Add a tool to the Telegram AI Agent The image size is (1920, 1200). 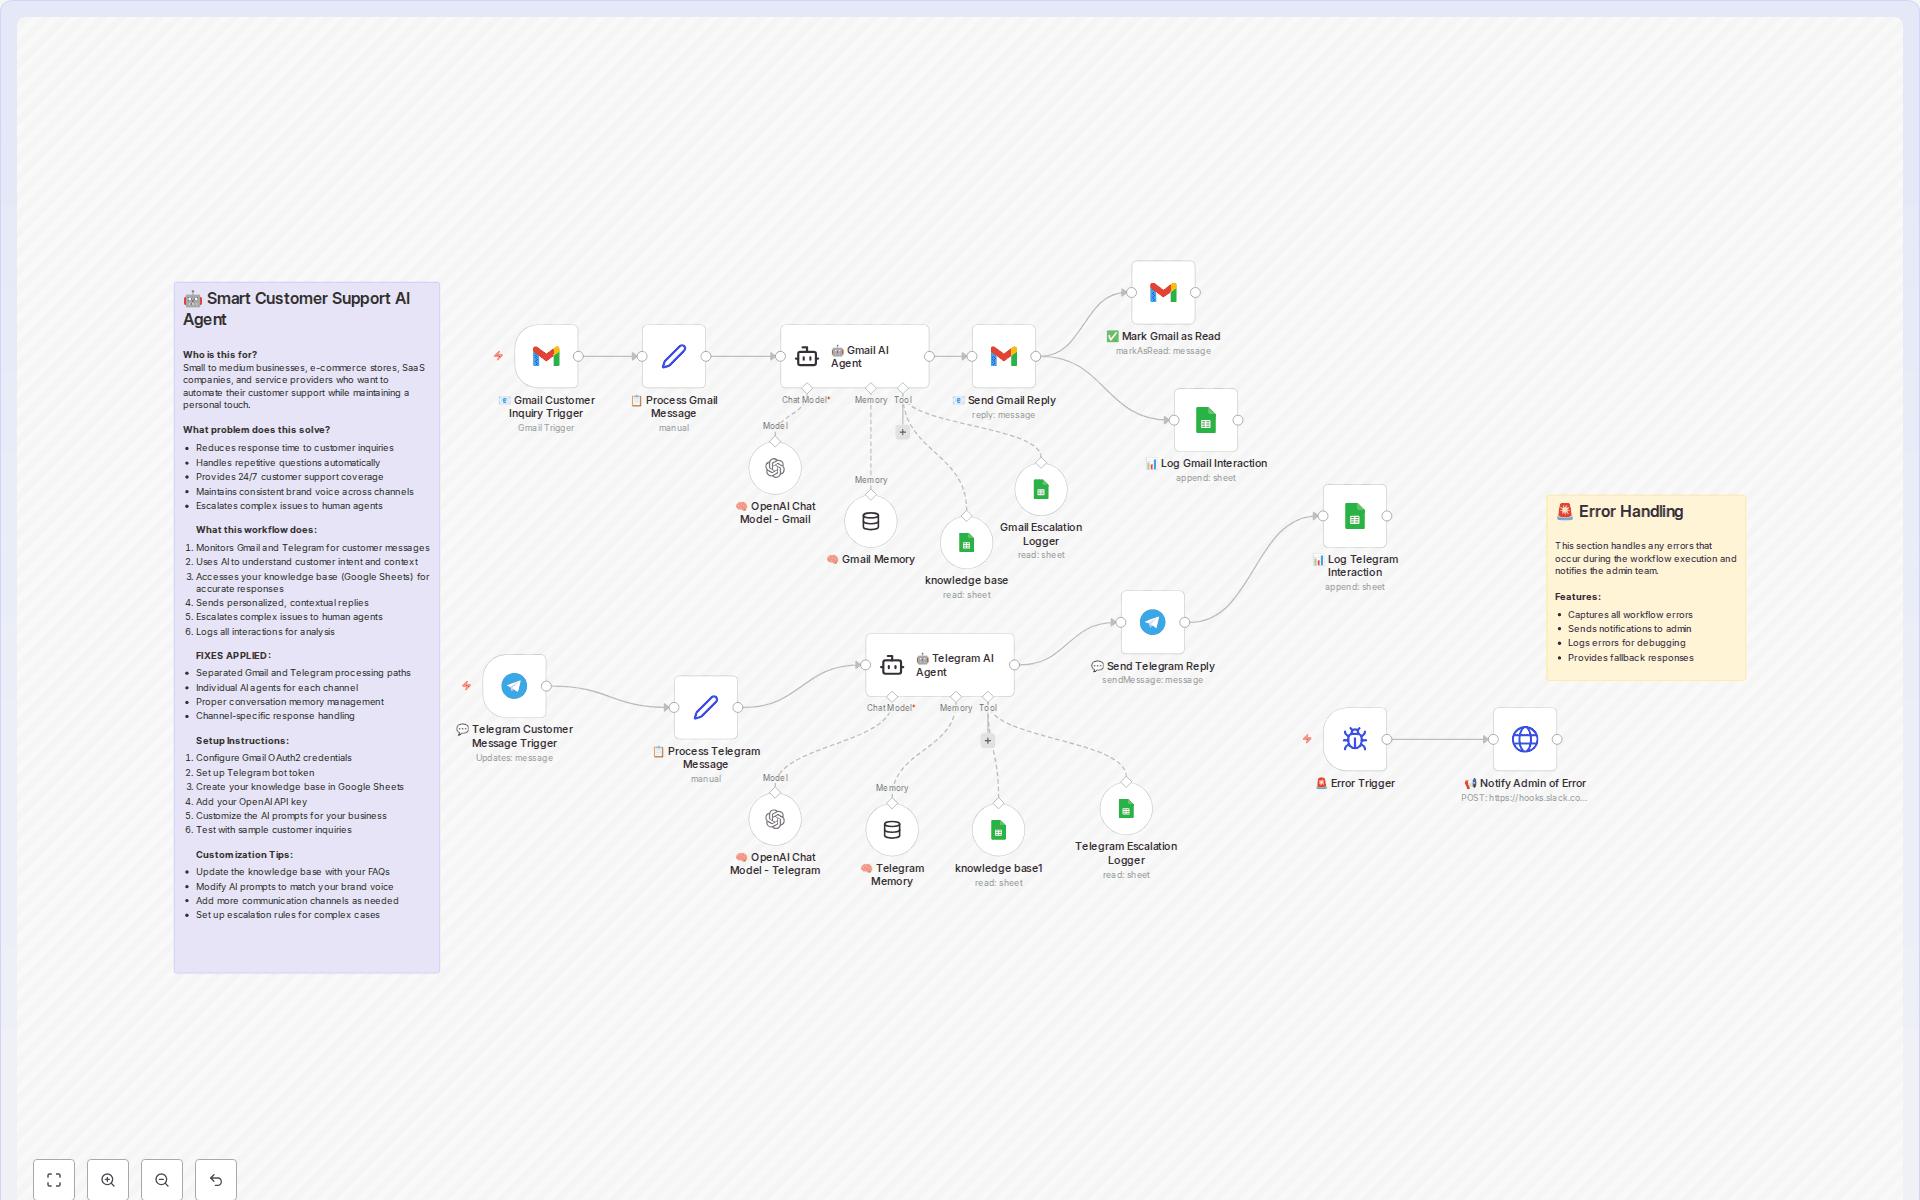pyautogui.click(x=988, y=741)
